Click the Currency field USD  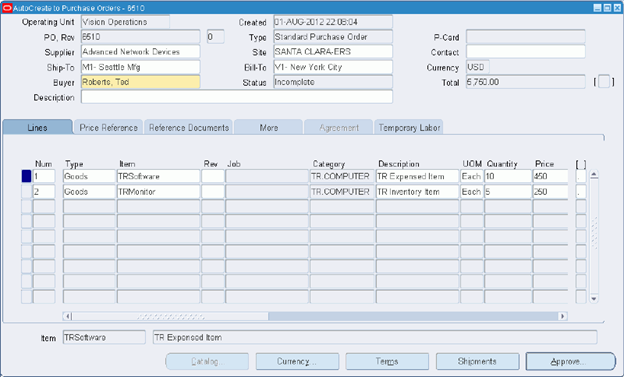point(478,67)
